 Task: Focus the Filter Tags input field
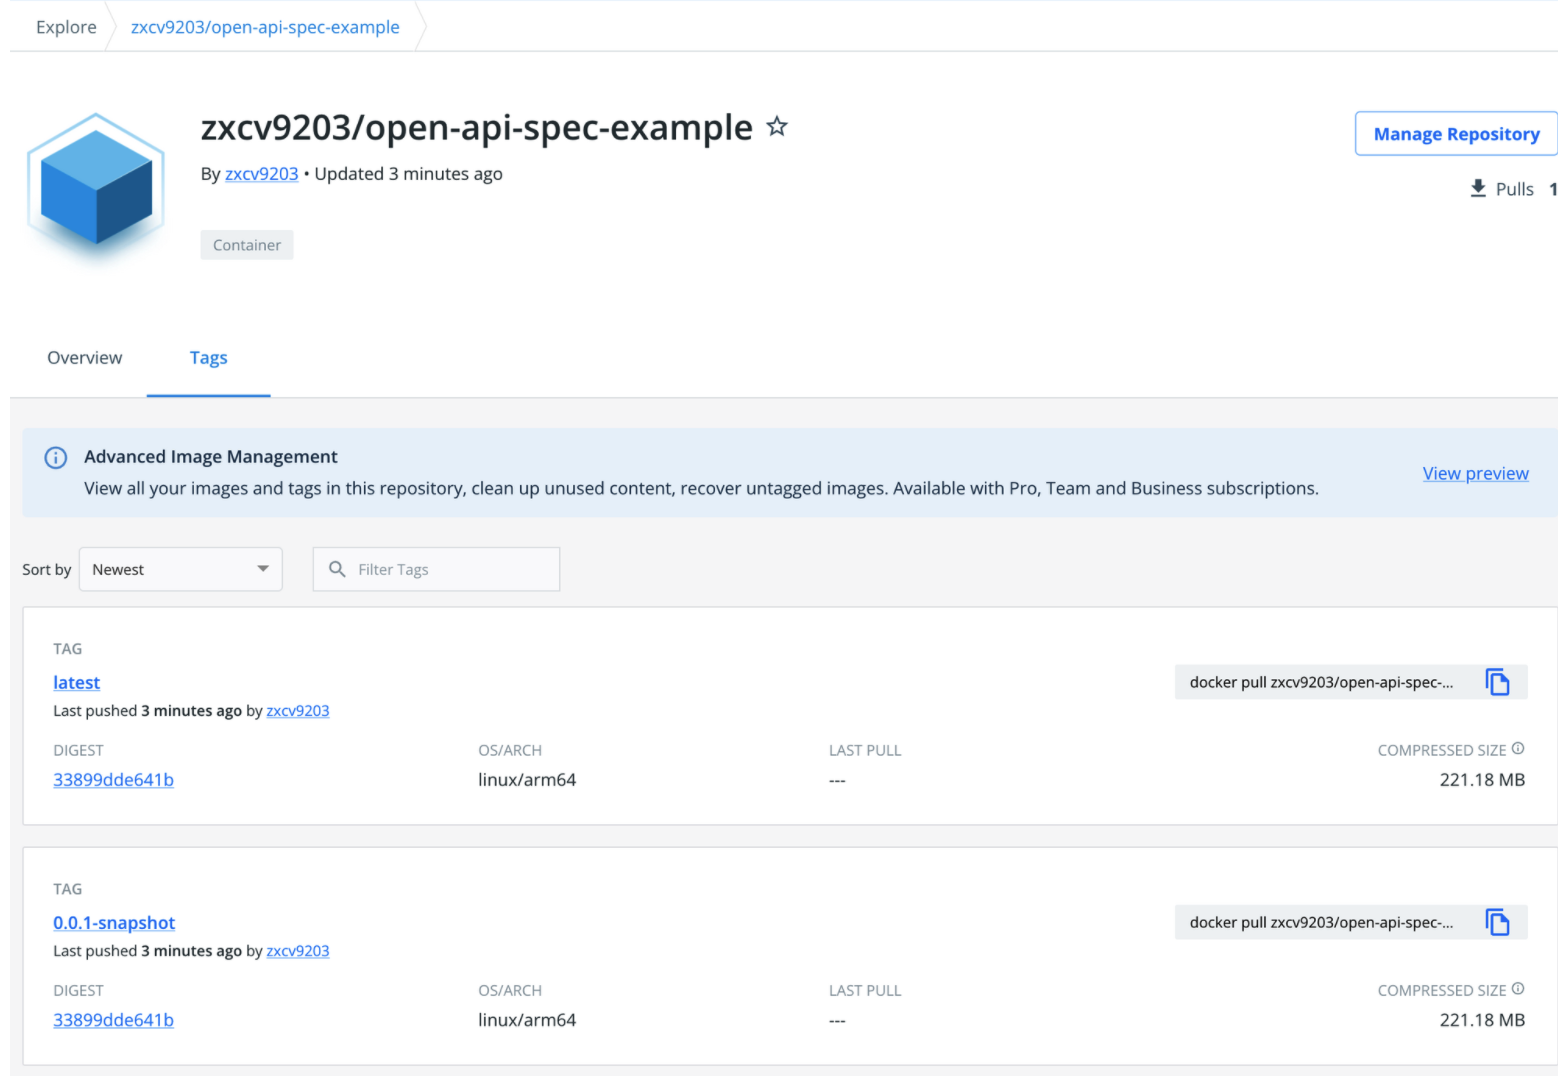pos(436,569)
